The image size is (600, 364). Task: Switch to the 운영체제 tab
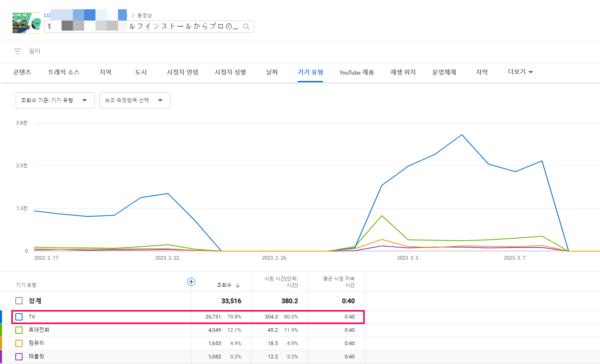pos(444,72)
